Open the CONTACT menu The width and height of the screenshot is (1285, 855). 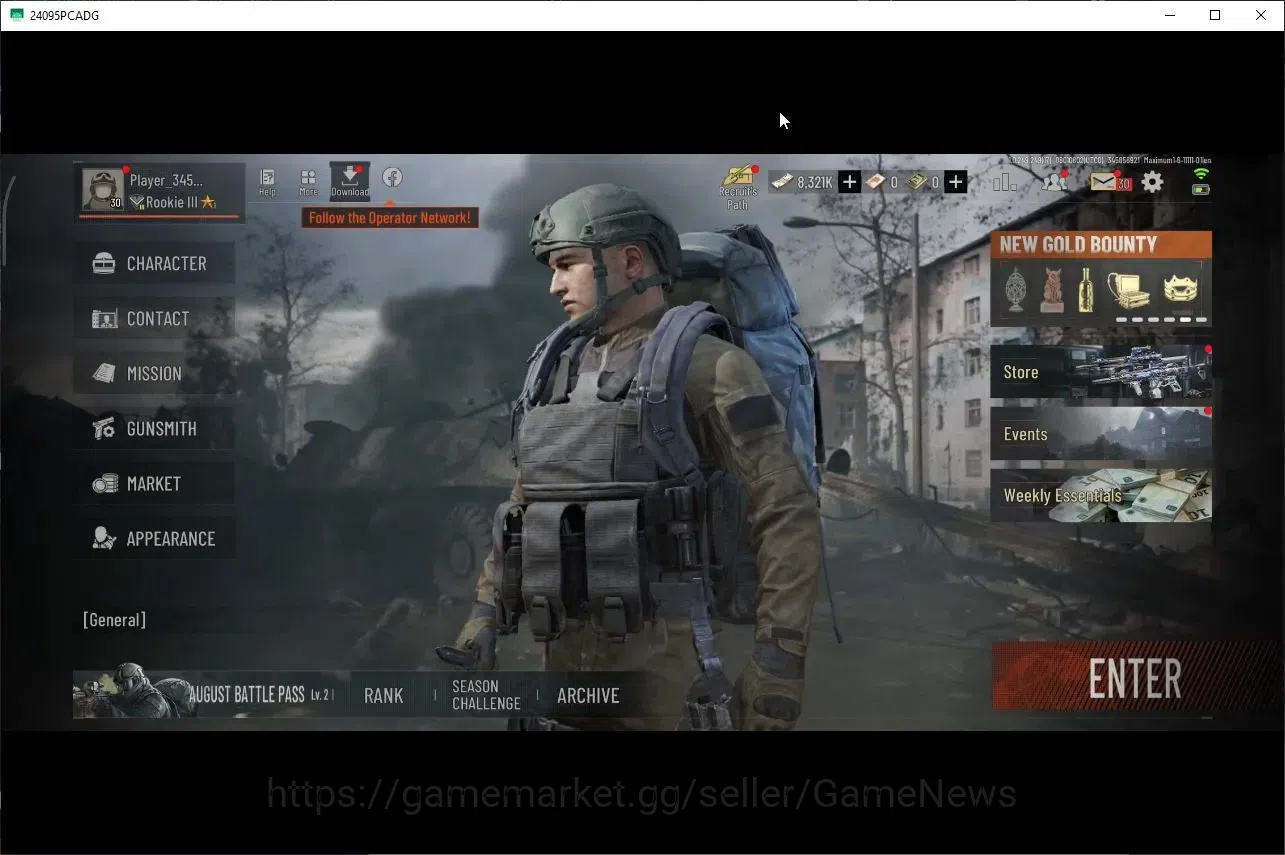coord(154,319)
